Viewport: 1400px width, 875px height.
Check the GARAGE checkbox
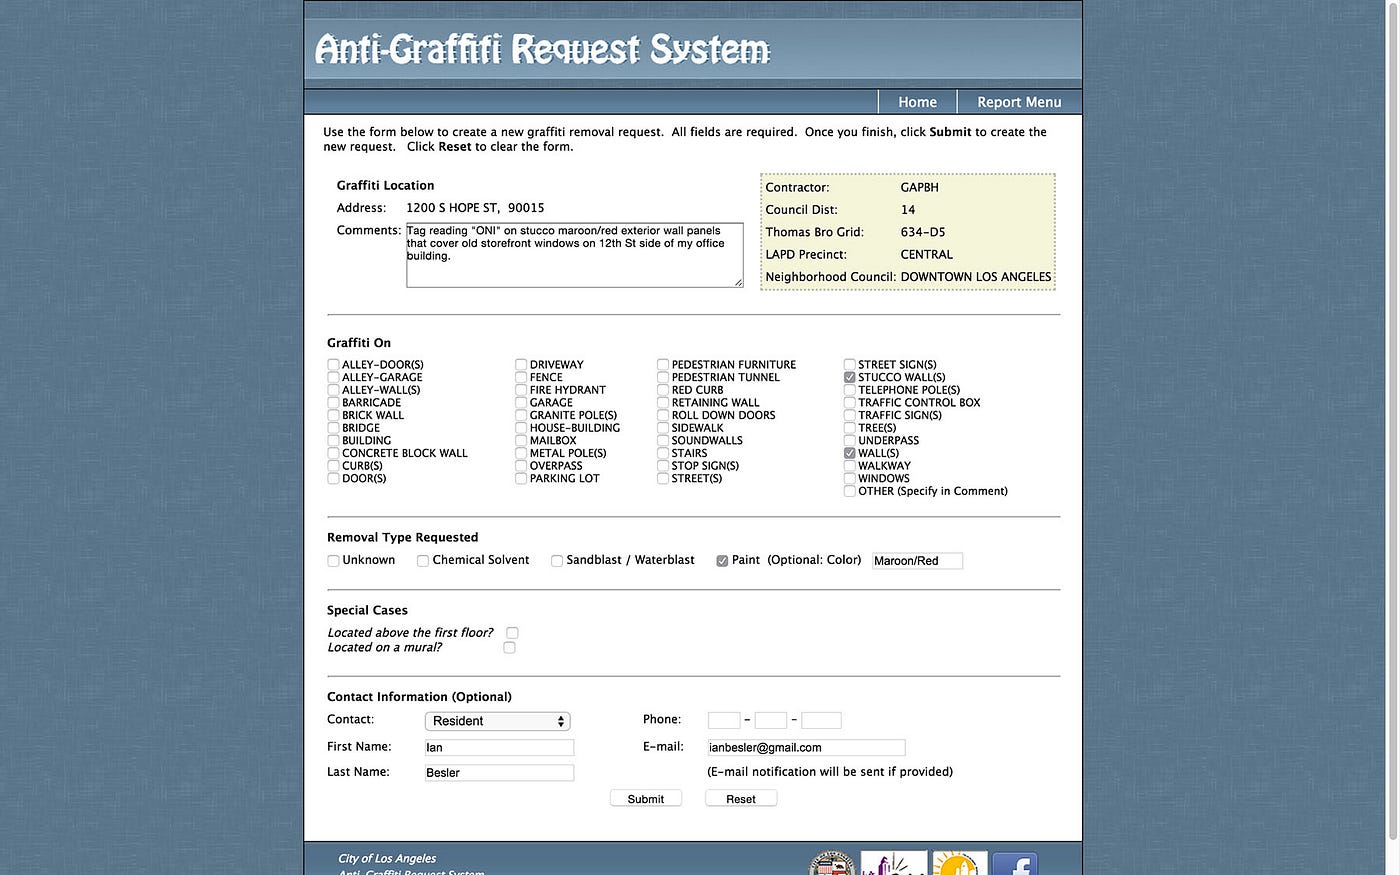coord(521,403)
